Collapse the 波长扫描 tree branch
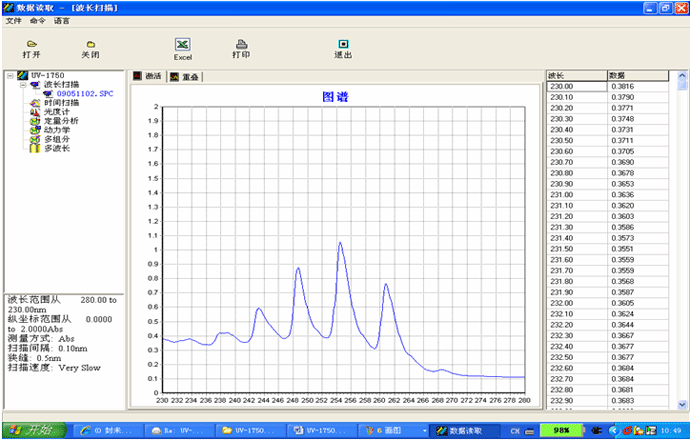The height and width of the screenshot is (440, 690). coord(22,85)
